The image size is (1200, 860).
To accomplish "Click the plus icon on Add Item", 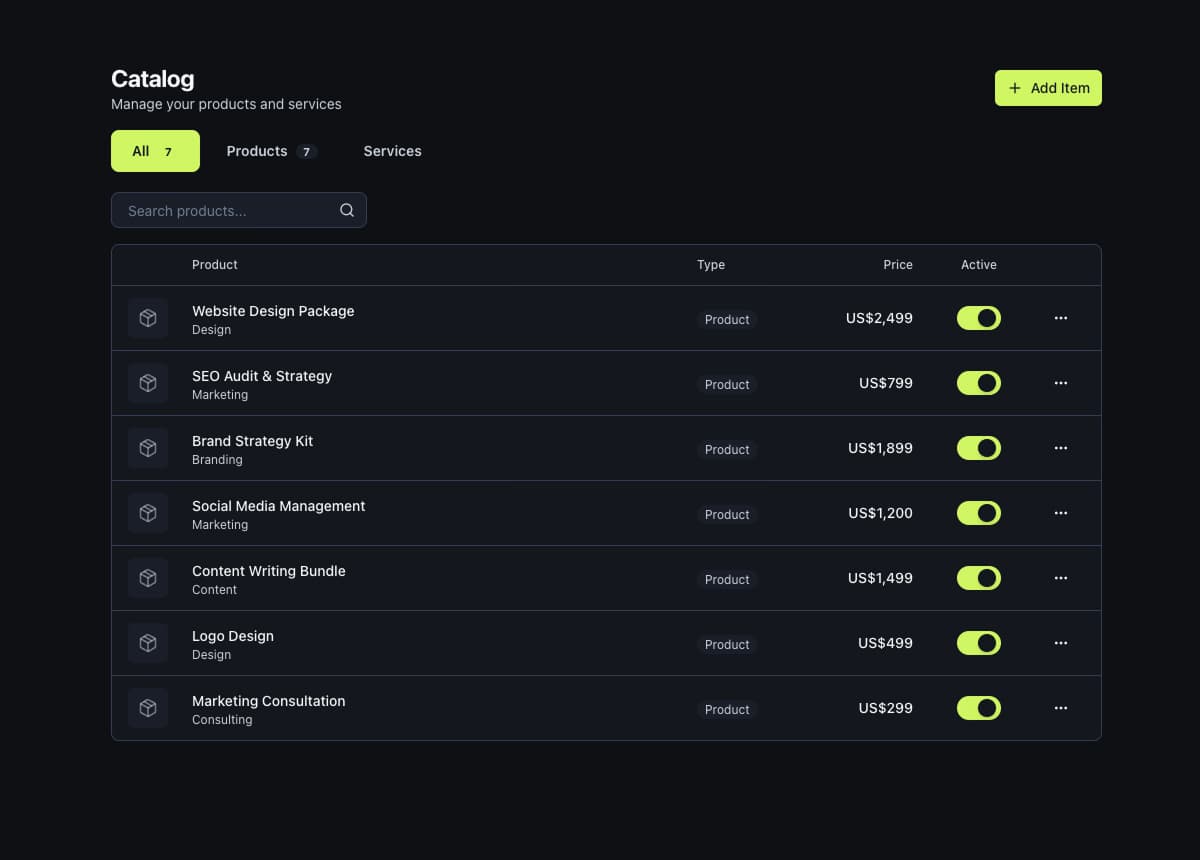I will [1015, 88].
